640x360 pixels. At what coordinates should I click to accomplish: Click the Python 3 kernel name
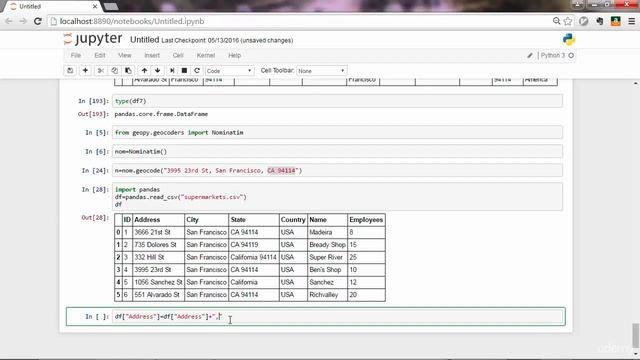click(x=553, y=56)
